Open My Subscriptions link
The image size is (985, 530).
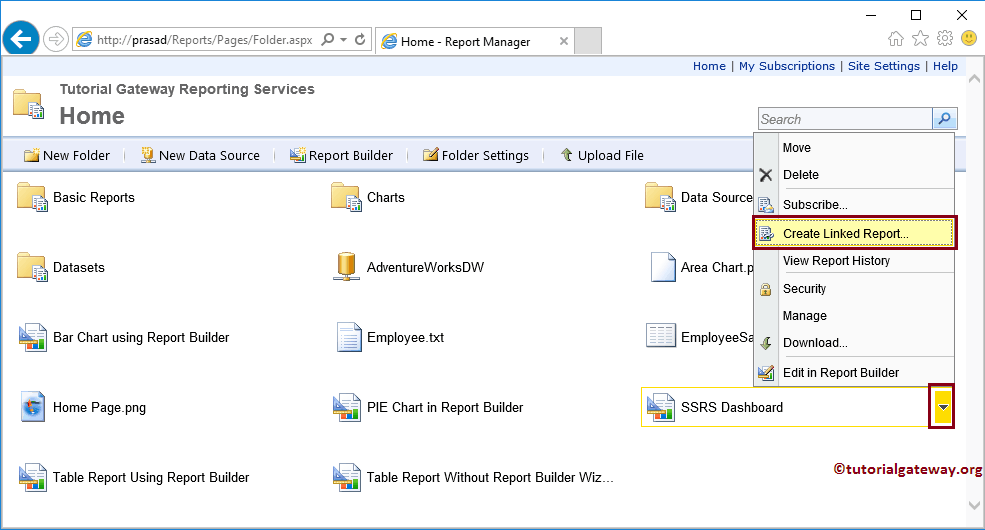(786, 66)
